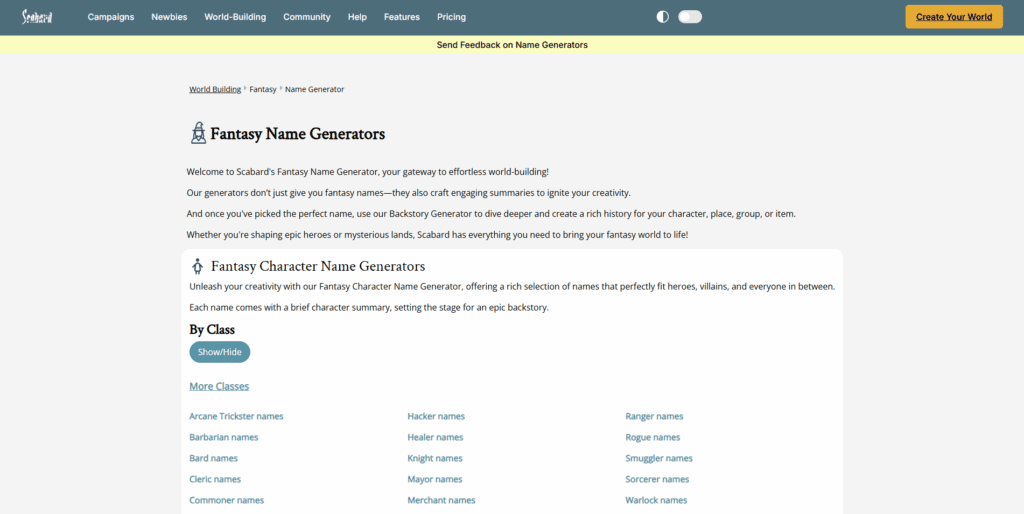This screenshot has height=514, width=1024.
Task: Open the Campaigns menu
Action: click(111, 17)
